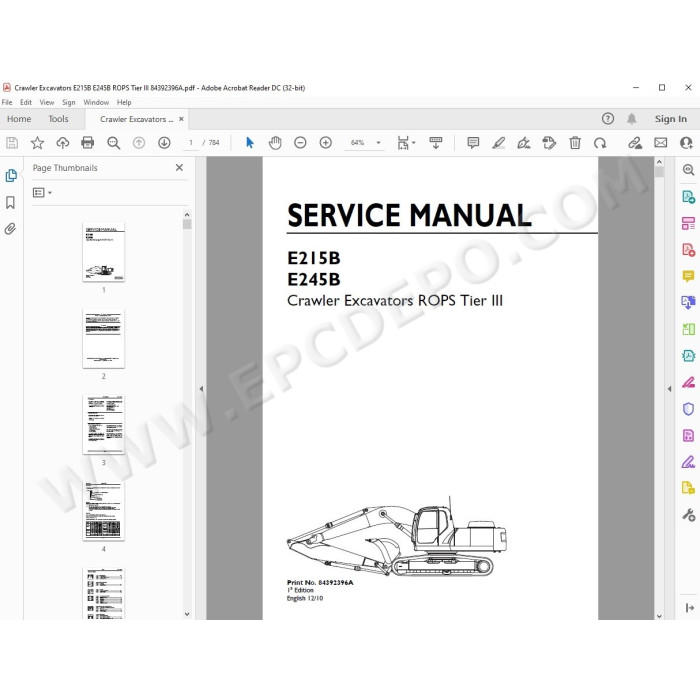This screenshot has height=700, width=700.
Task: Open thumbnail options dropdown menu
Action: 42,192
